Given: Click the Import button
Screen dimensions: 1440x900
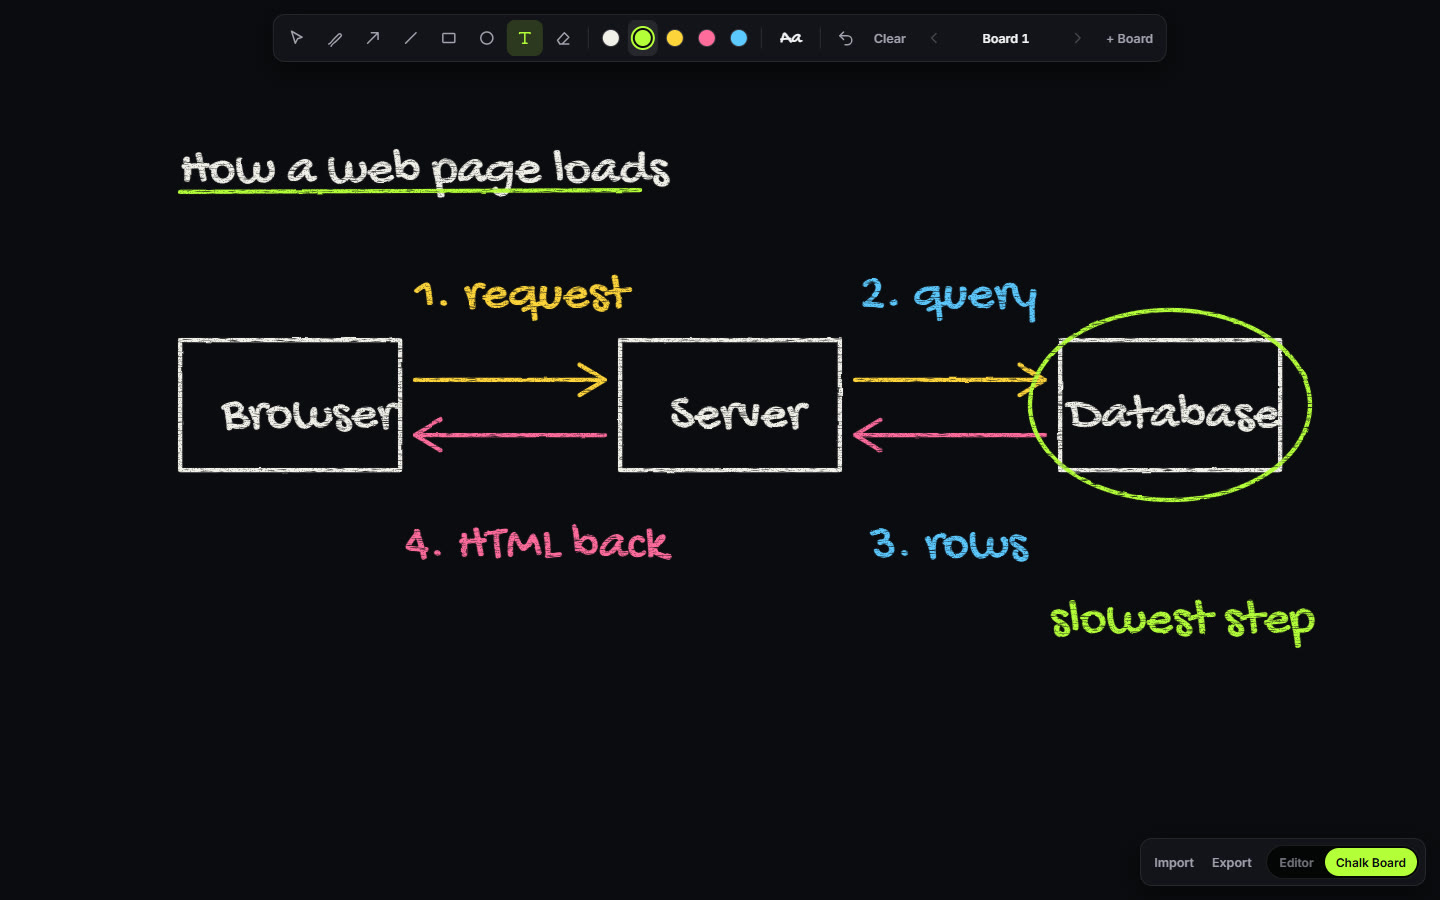Looking at the screenshot, I should click(x=1174, y=862).
